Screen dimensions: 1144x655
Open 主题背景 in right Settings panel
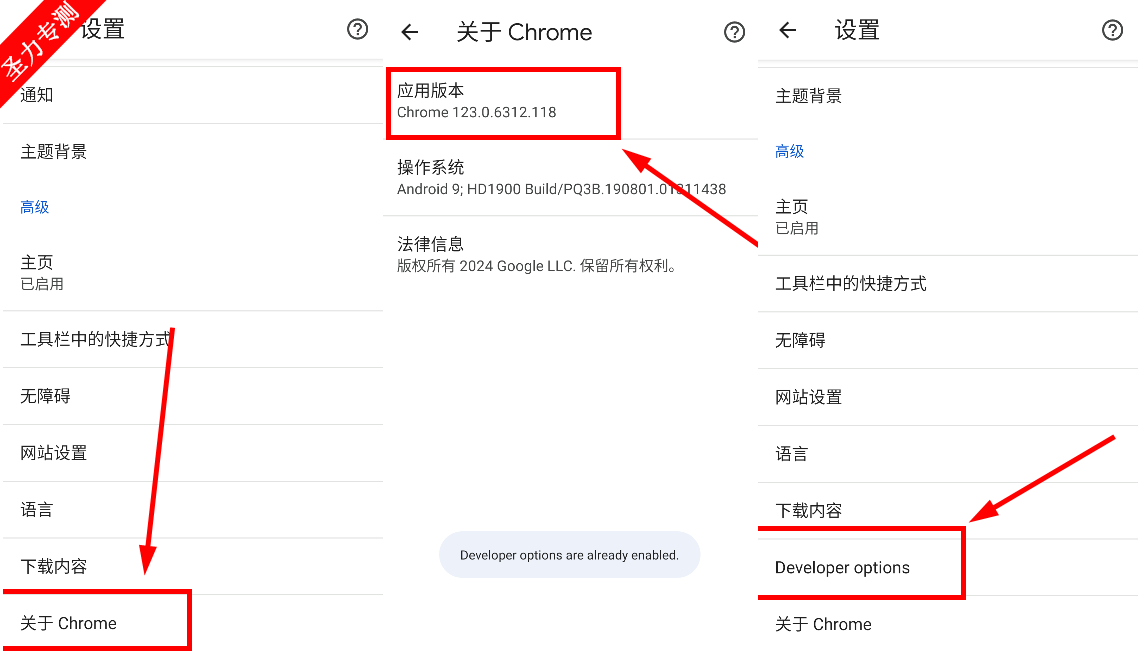tap(948, 96)
